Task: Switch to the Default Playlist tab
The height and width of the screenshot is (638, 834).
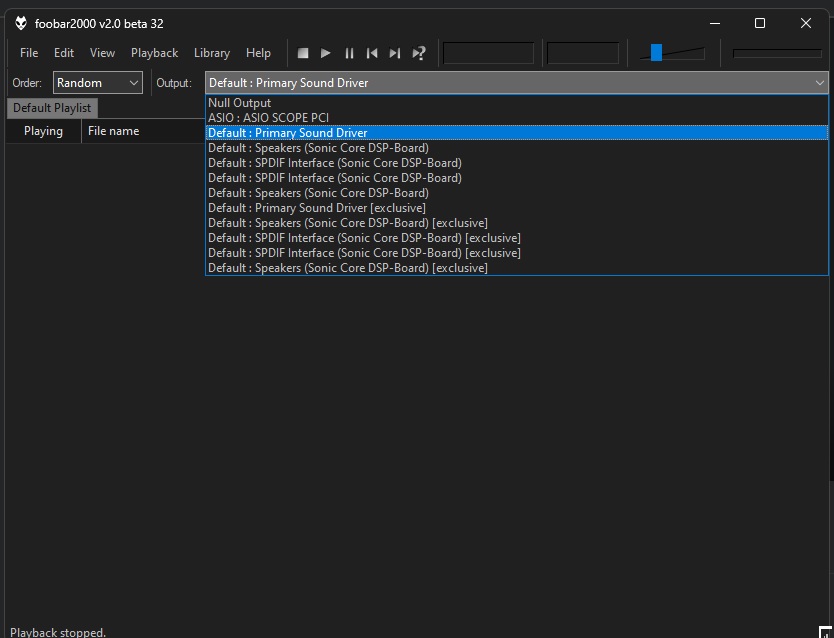Action: click(x=52, y=108)
